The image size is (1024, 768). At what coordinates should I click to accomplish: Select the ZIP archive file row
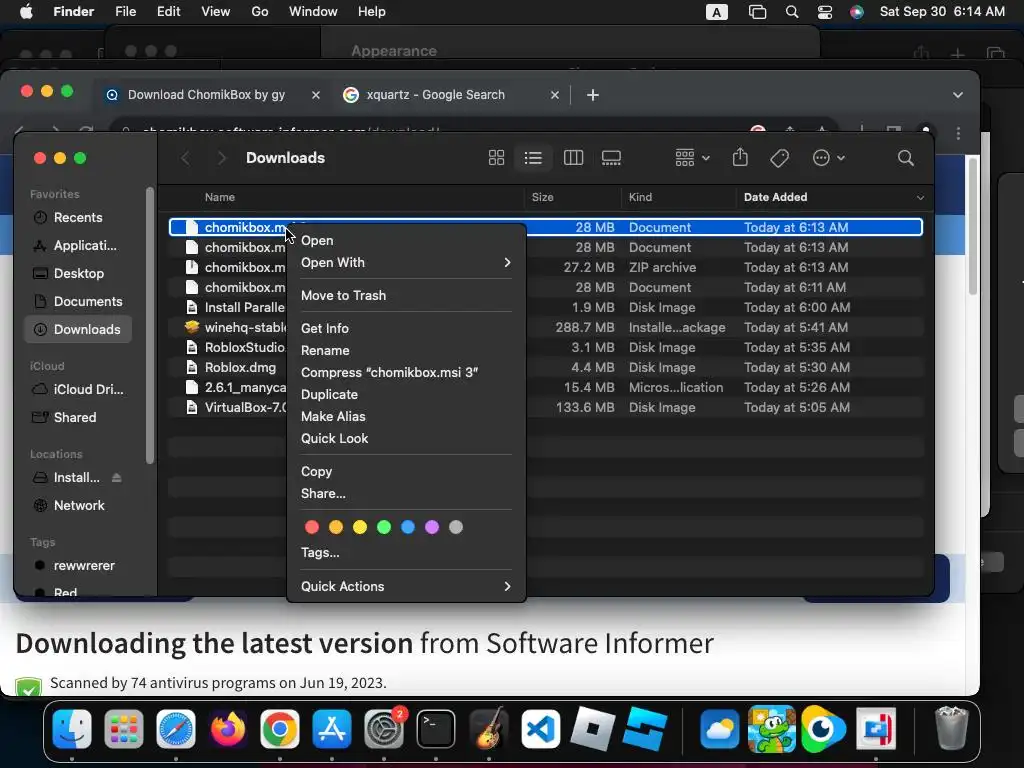[x=545, y=267]
